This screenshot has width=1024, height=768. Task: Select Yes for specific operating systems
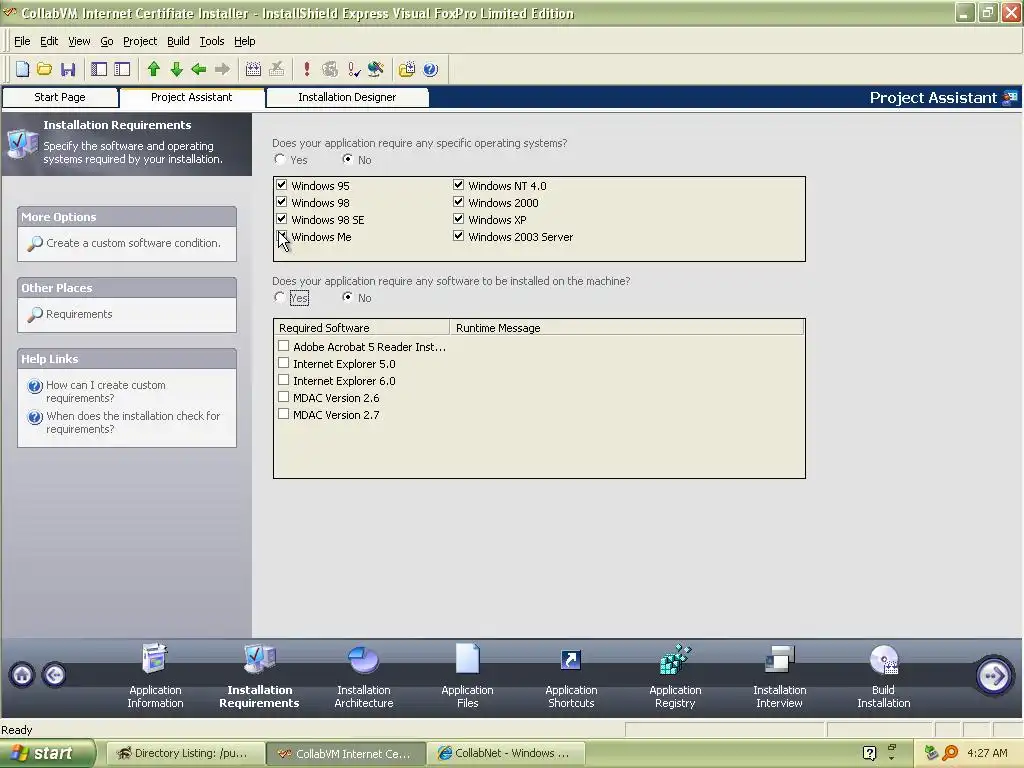pos(280,159)
